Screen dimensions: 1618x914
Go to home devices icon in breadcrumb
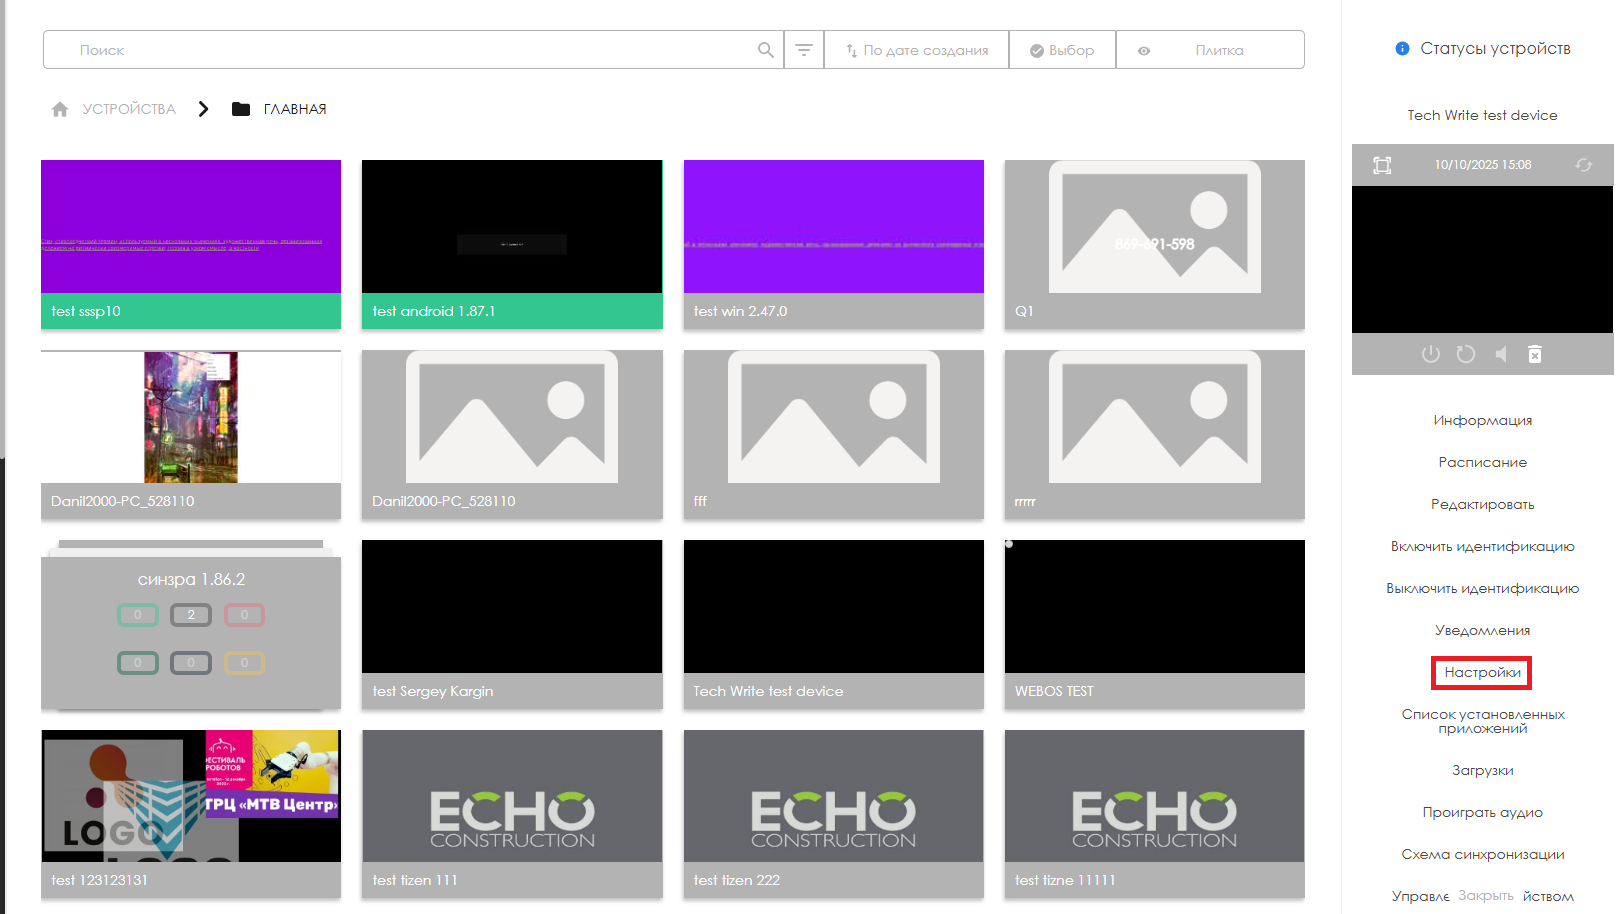point(60,109)
